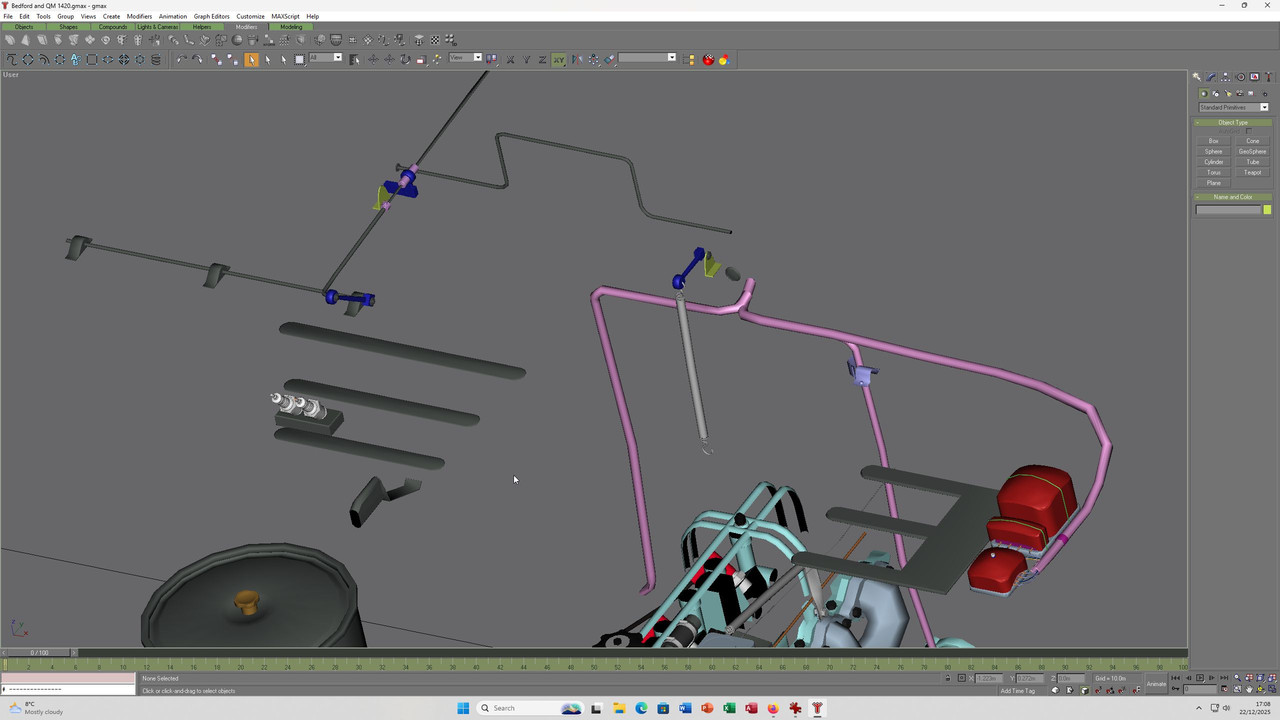Click the Teapot primitive button
Image resolution: width=1280 pixels, height=720 pixels.
click(1252, 172)
